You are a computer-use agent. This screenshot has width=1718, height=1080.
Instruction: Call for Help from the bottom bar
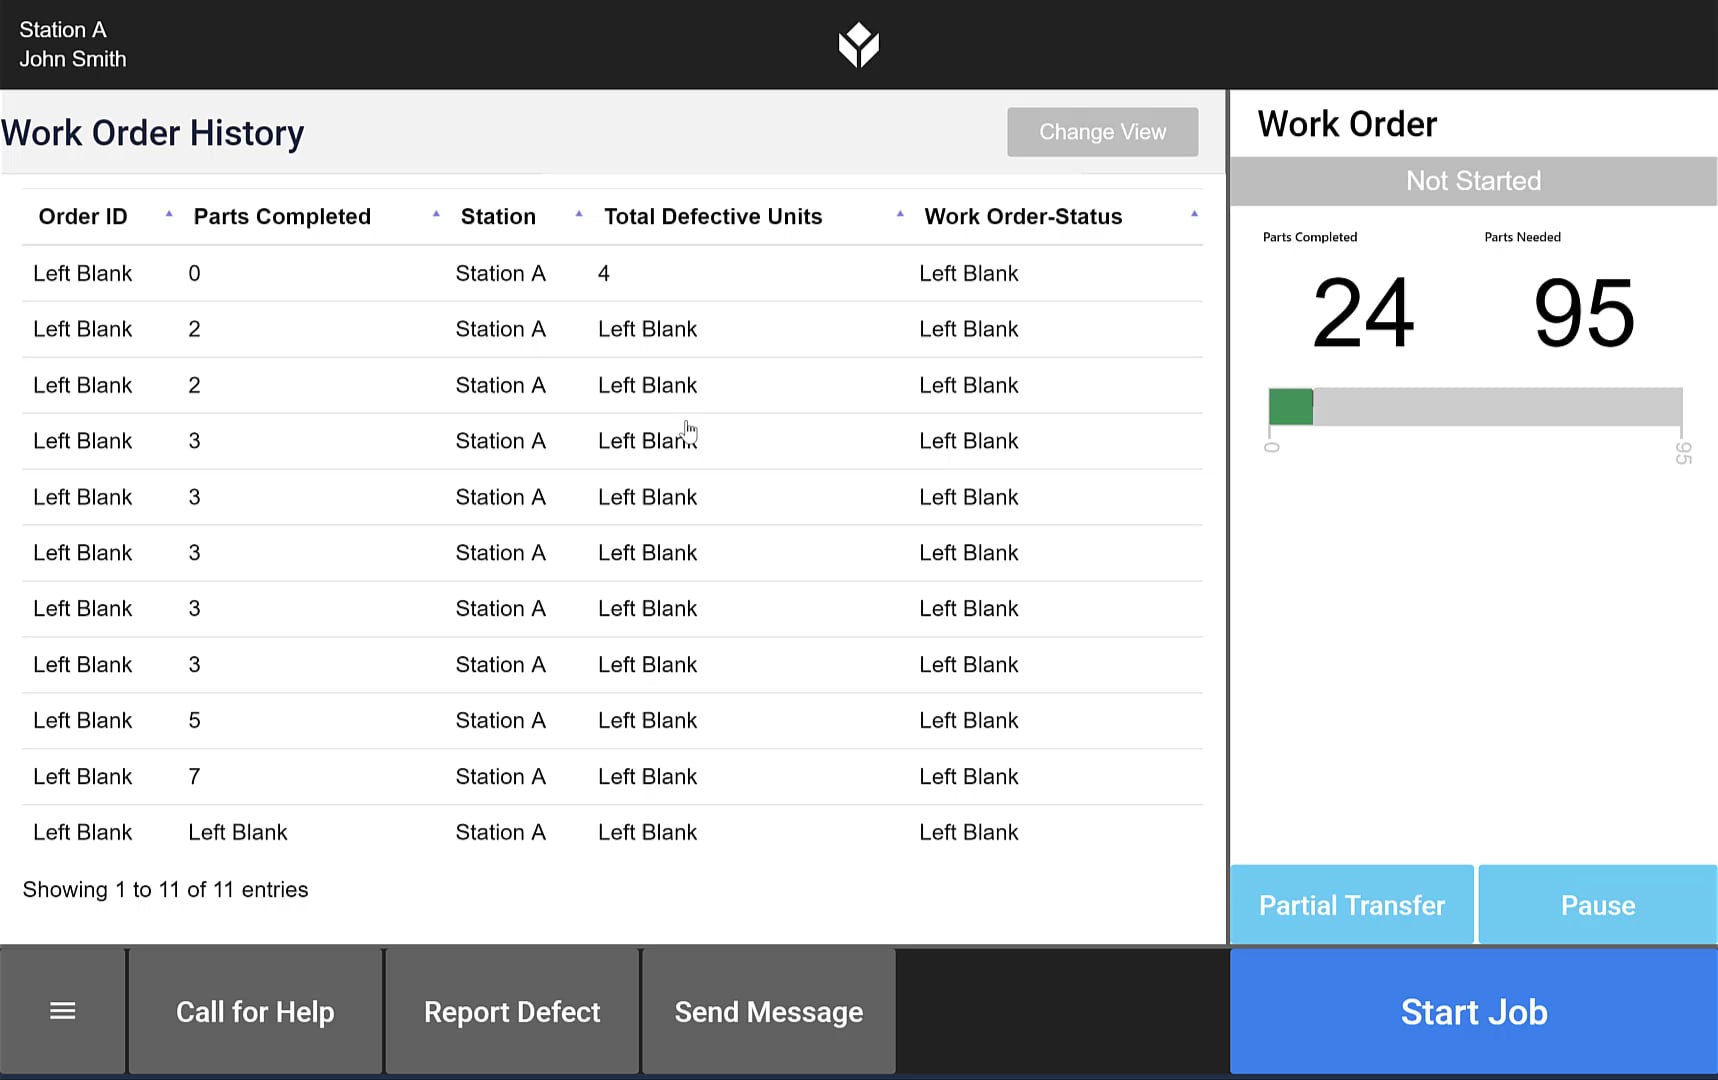point(255,1011)
